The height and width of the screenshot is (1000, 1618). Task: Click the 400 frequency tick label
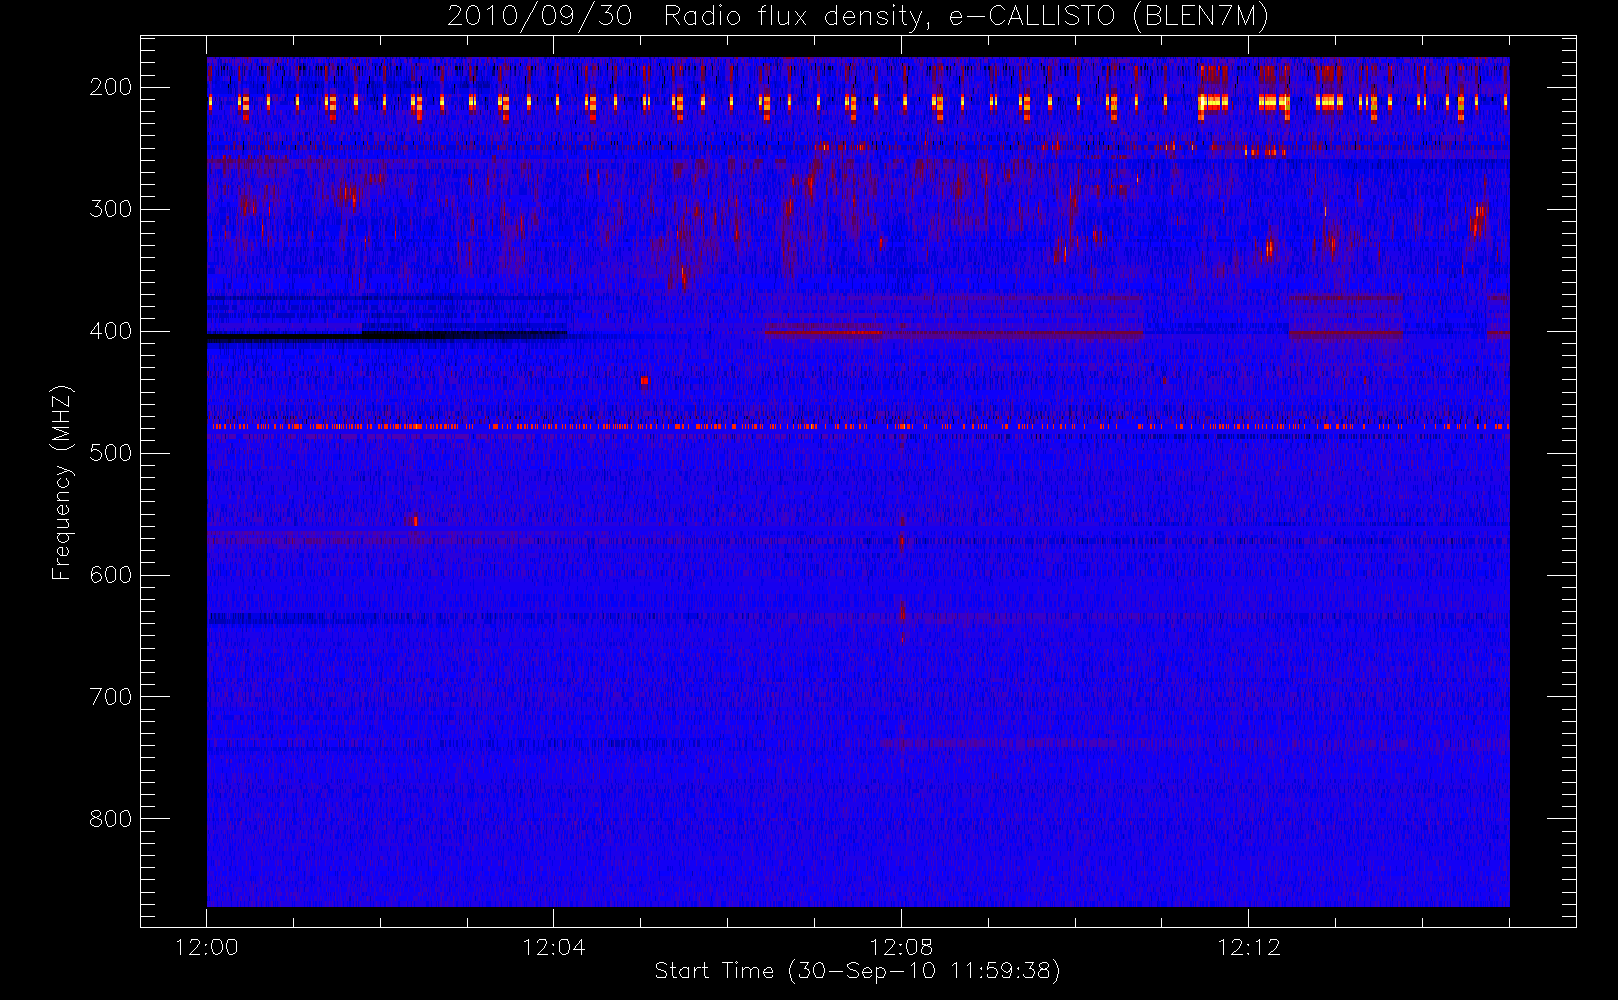111,331
